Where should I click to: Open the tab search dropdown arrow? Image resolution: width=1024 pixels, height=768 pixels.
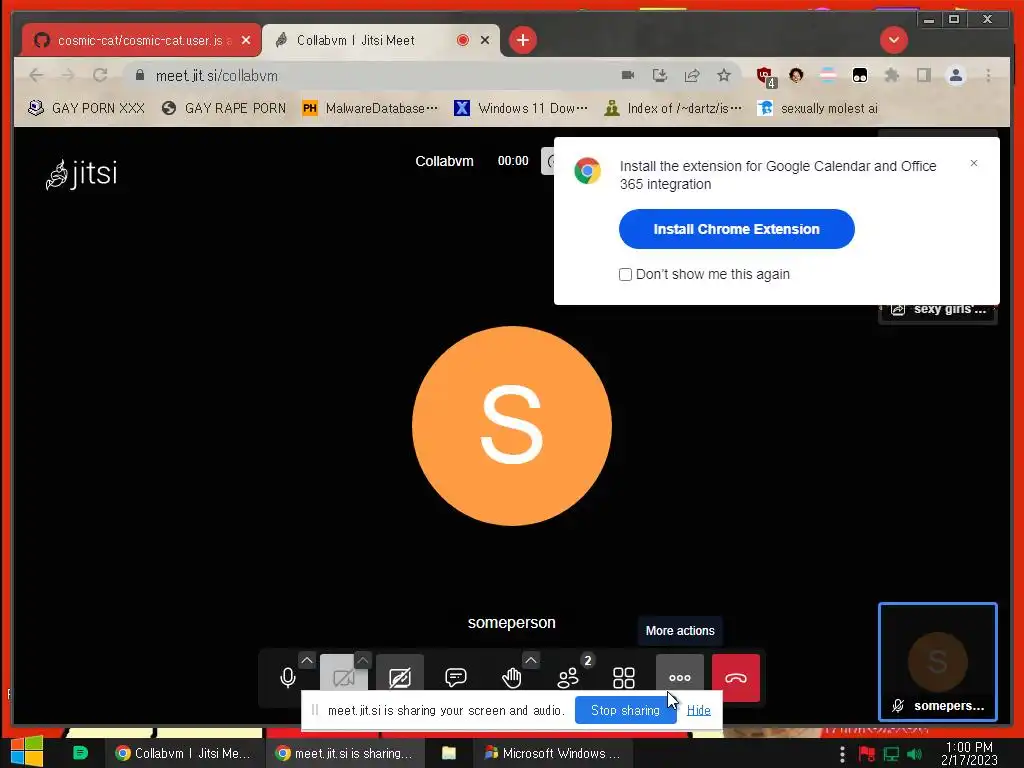[x=893, y=40]
